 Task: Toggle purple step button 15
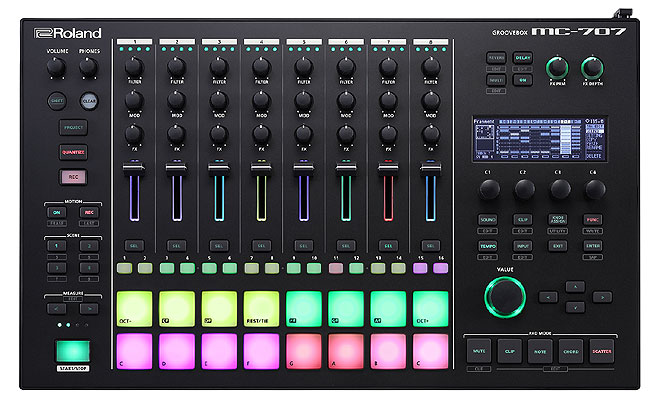click(x=420, y=268)
